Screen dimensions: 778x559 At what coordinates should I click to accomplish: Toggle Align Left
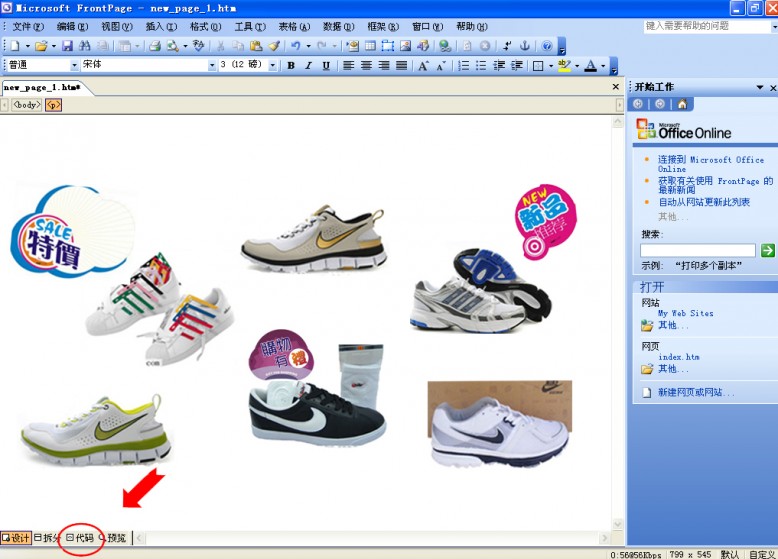click(x=348, y=65)
